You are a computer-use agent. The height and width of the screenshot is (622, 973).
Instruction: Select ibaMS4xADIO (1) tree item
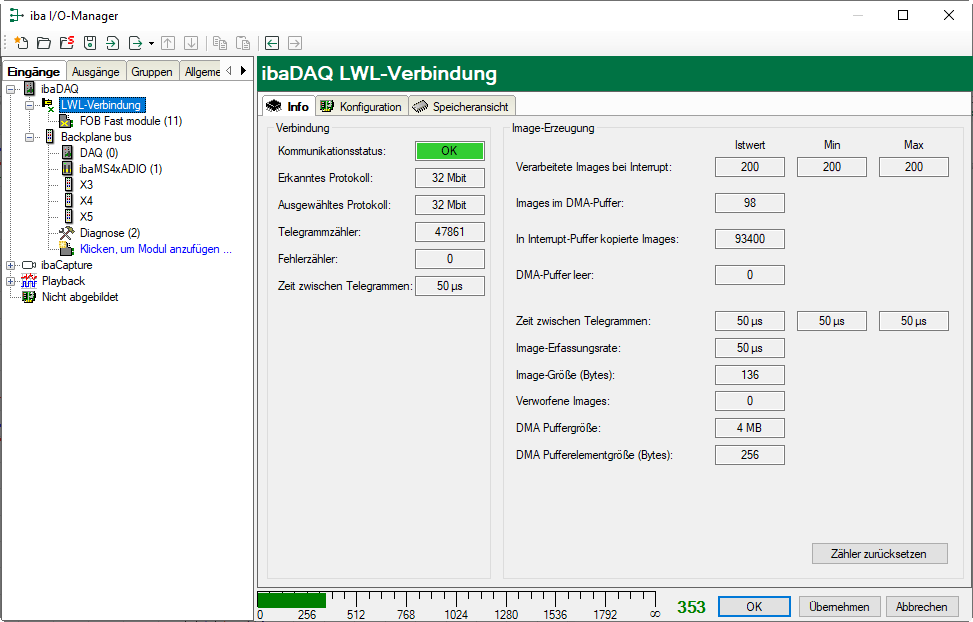tap(120, 169)
